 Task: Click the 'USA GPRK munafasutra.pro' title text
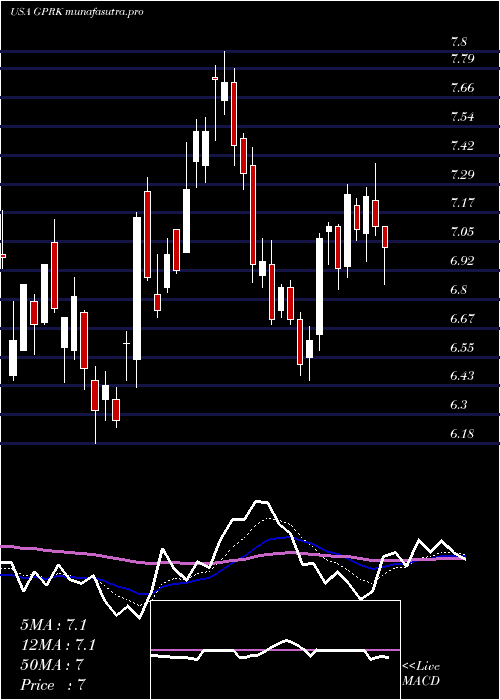pyautogui.click(x=76, y=12)
